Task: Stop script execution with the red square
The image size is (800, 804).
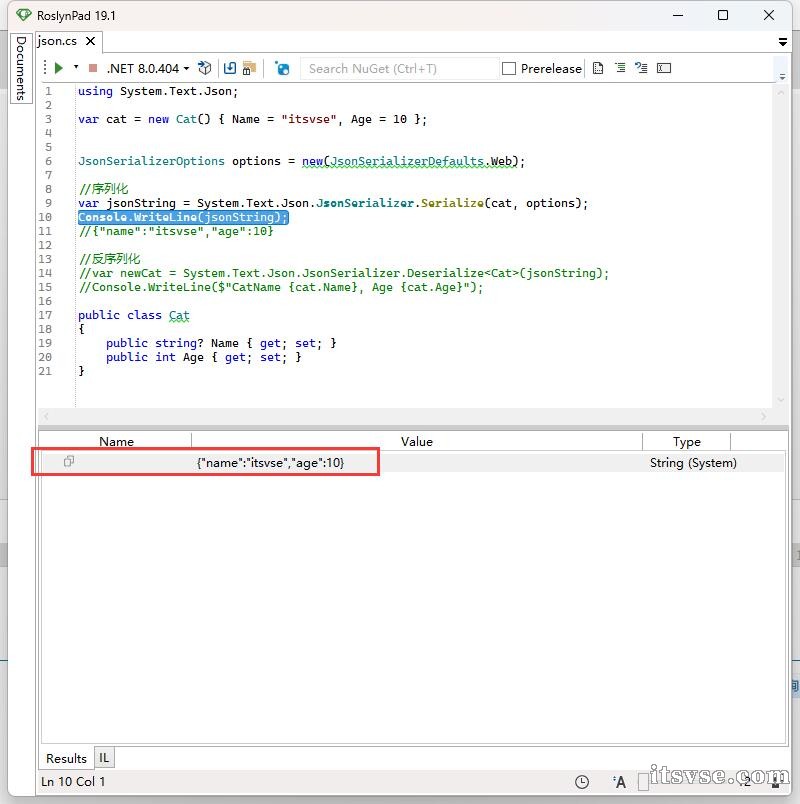Action: coord(93,68)
